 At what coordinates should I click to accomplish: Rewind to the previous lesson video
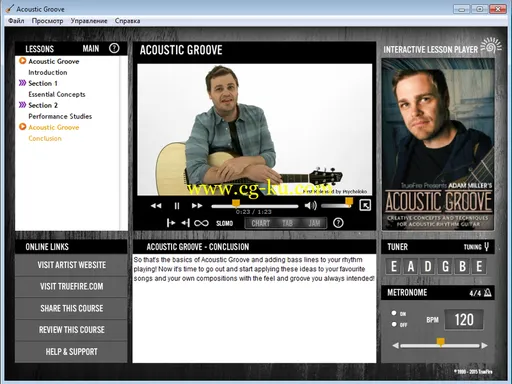coord(156,206)
